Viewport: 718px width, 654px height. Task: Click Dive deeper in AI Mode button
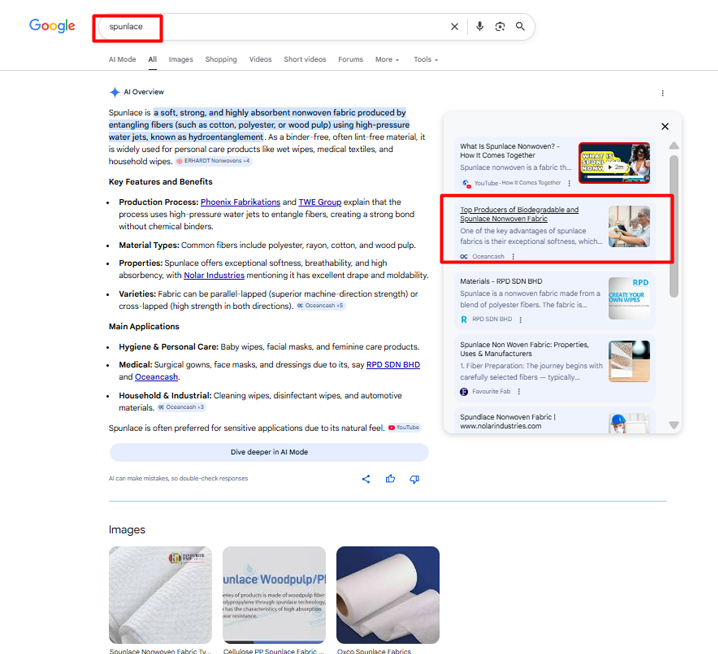point(269,452)
